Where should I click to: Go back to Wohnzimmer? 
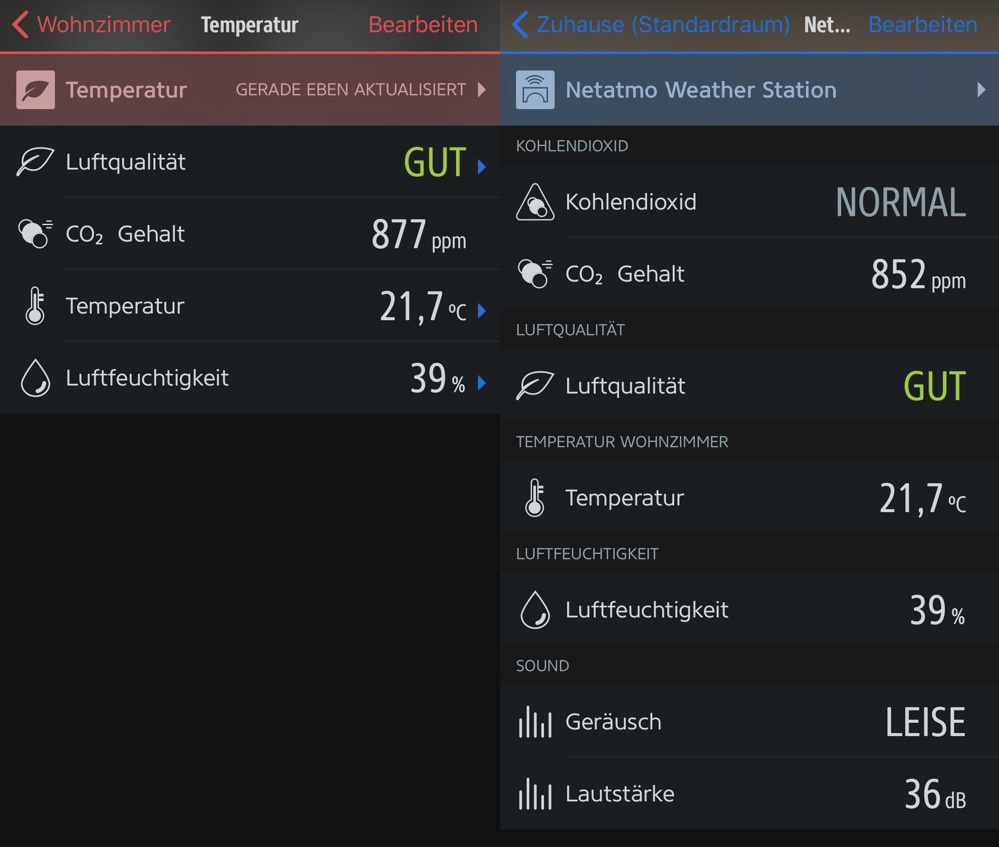point(91,25)
